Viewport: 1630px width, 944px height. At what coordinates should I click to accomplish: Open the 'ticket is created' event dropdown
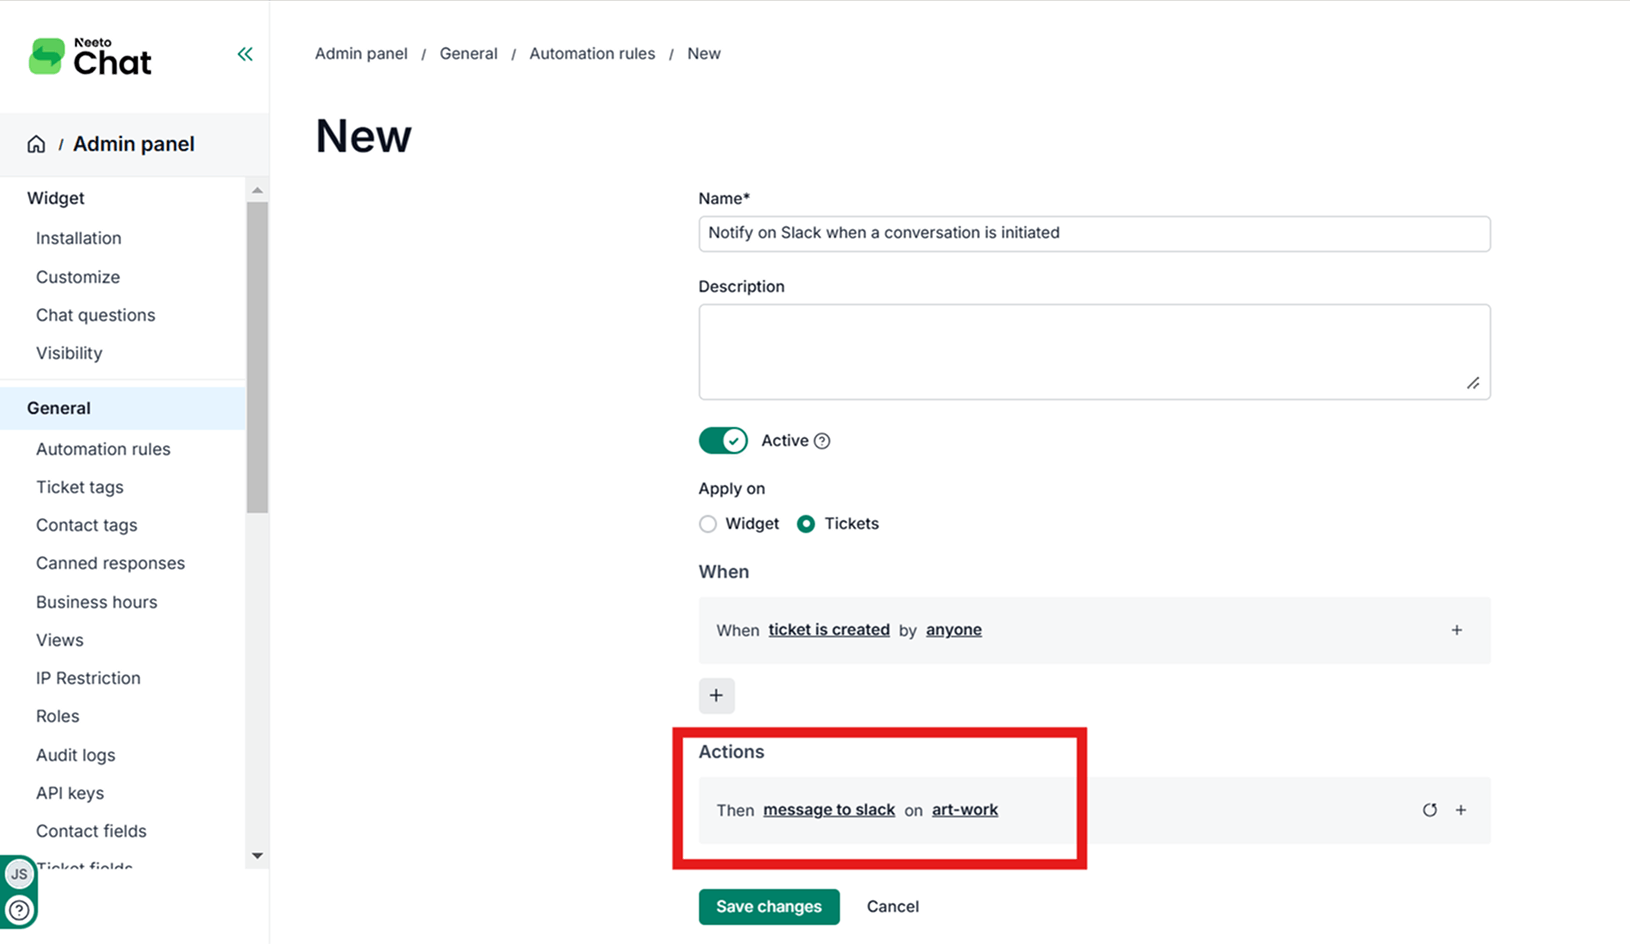point(829,630)
